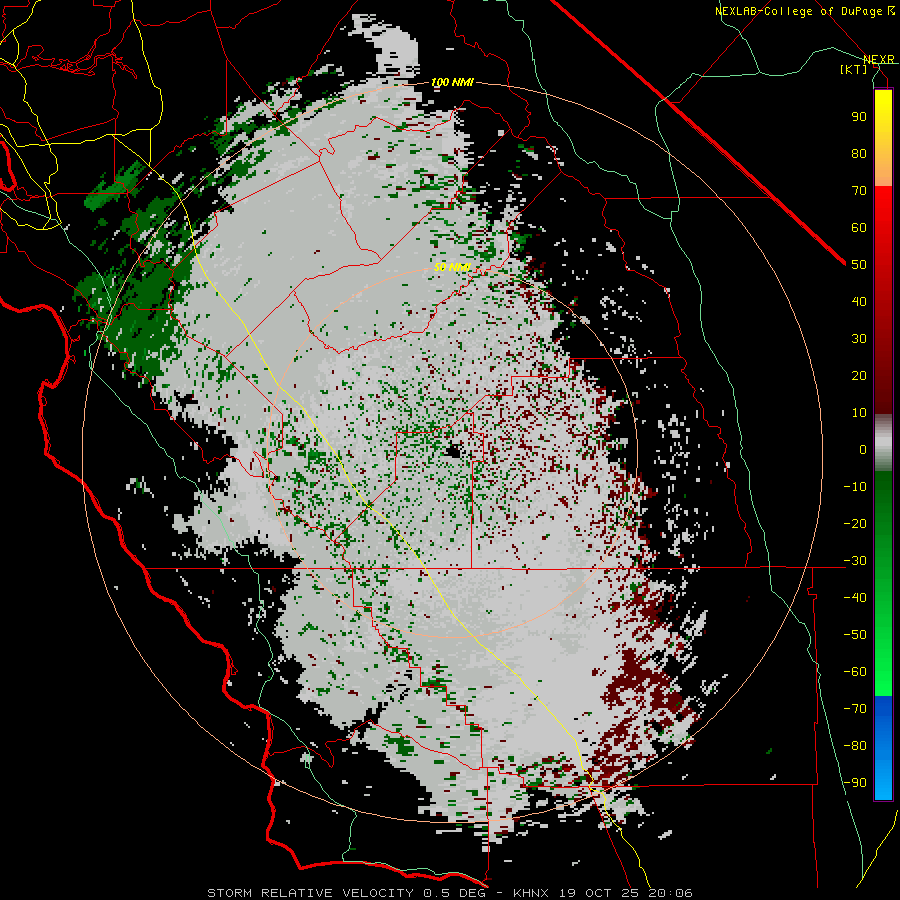This screenshot has height=900, width=900.
Task: Click the 50 NMI range ring label
Action: point(452,267)
